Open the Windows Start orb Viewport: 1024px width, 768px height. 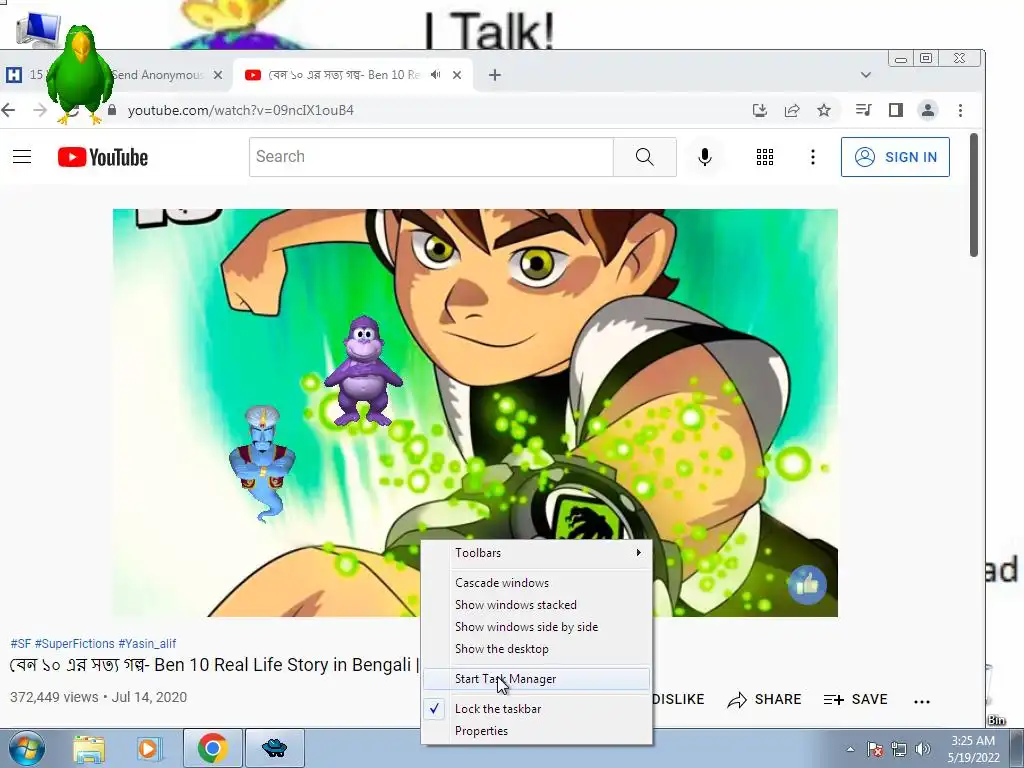point(26,748)
